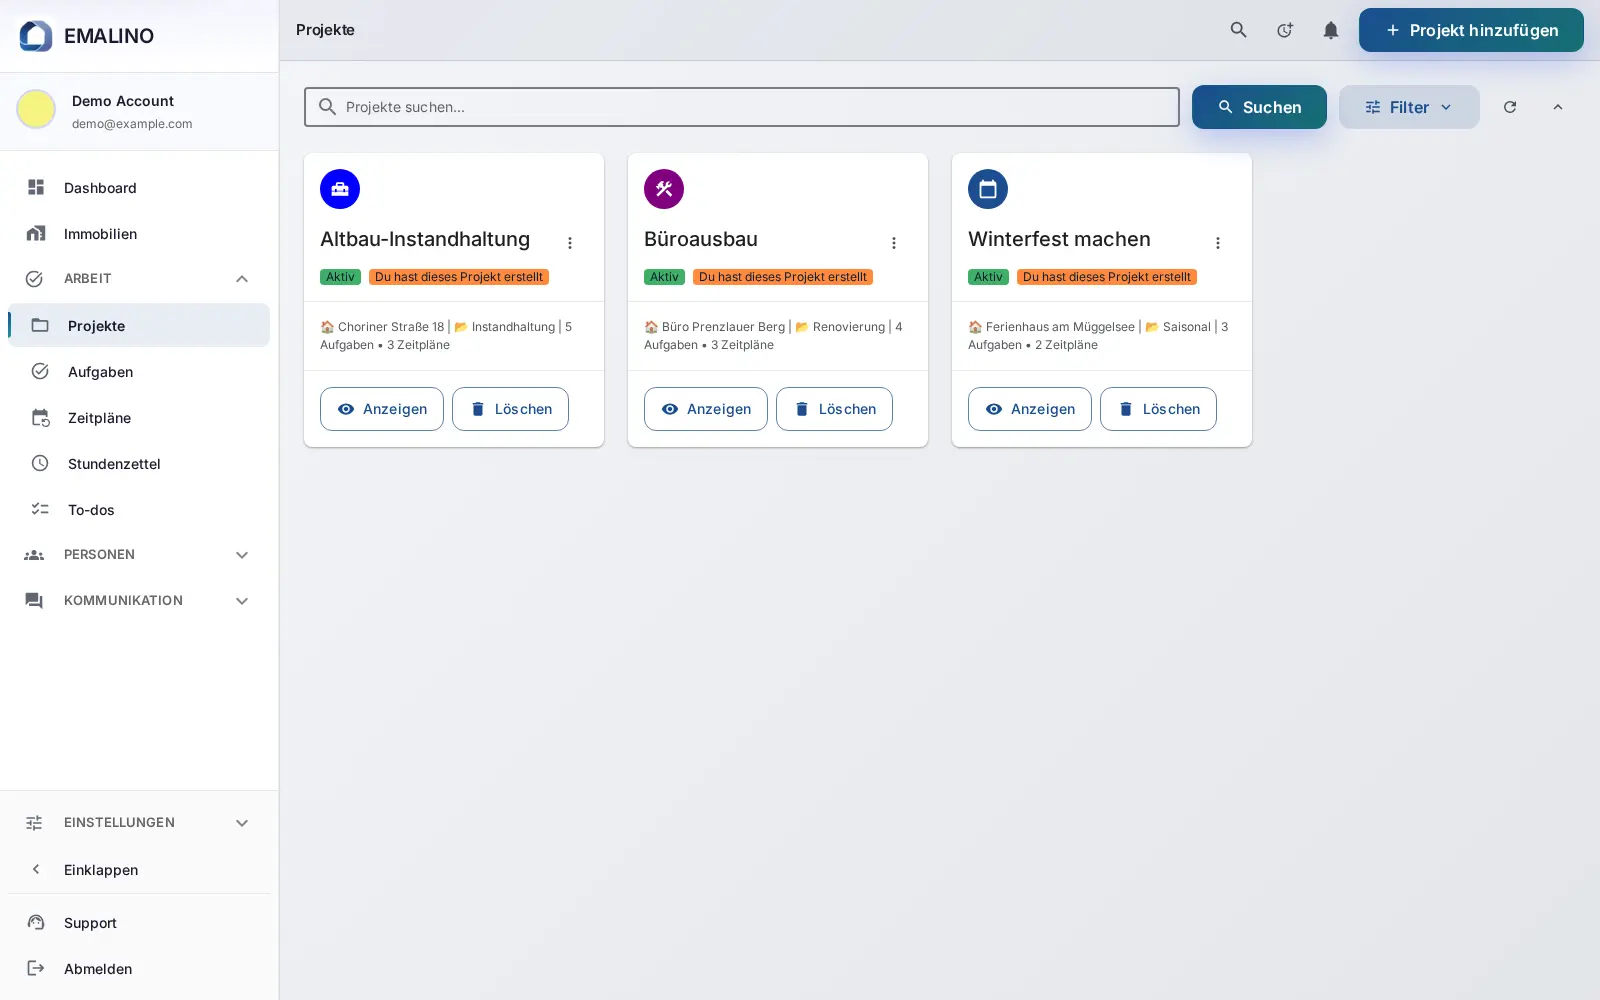Click the calendar icon of Winterfest machen
Image resolution: width=1600 pixels, height=1000 pixels.
pyautogui.click(x=988, y=189)
